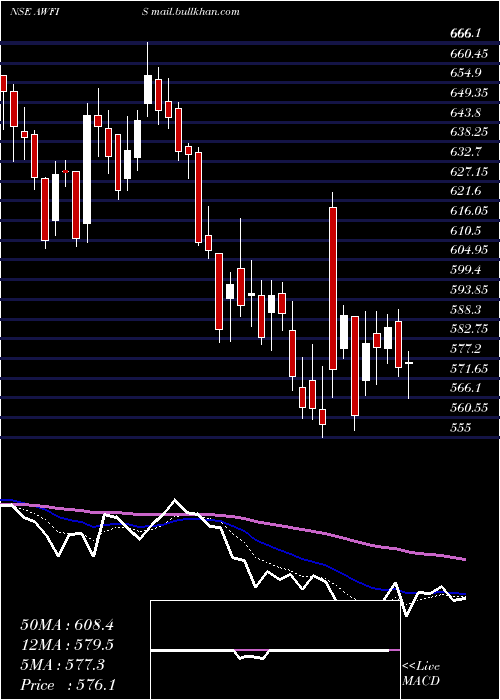This screenshot has height=700, width=500.
Task: Select the Price : 576.1 readout
Action: [67, 685]
